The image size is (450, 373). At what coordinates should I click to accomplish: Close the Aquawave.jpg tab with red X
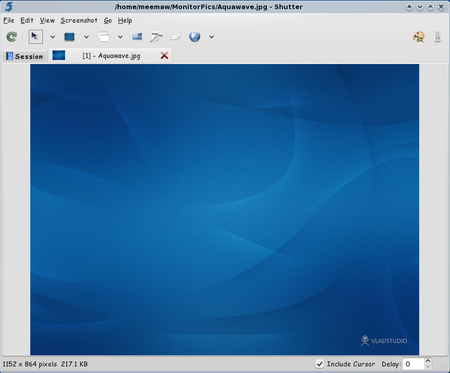pyautogui.click(x=164, y=56)
